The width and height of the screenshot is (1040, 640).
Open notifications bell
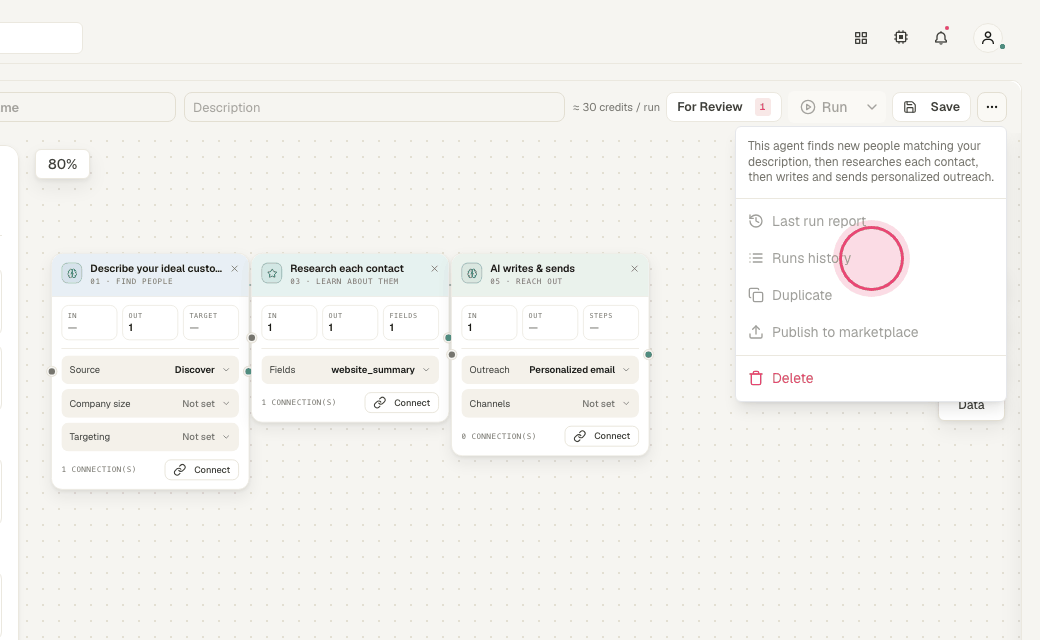(x=941, y=38)
